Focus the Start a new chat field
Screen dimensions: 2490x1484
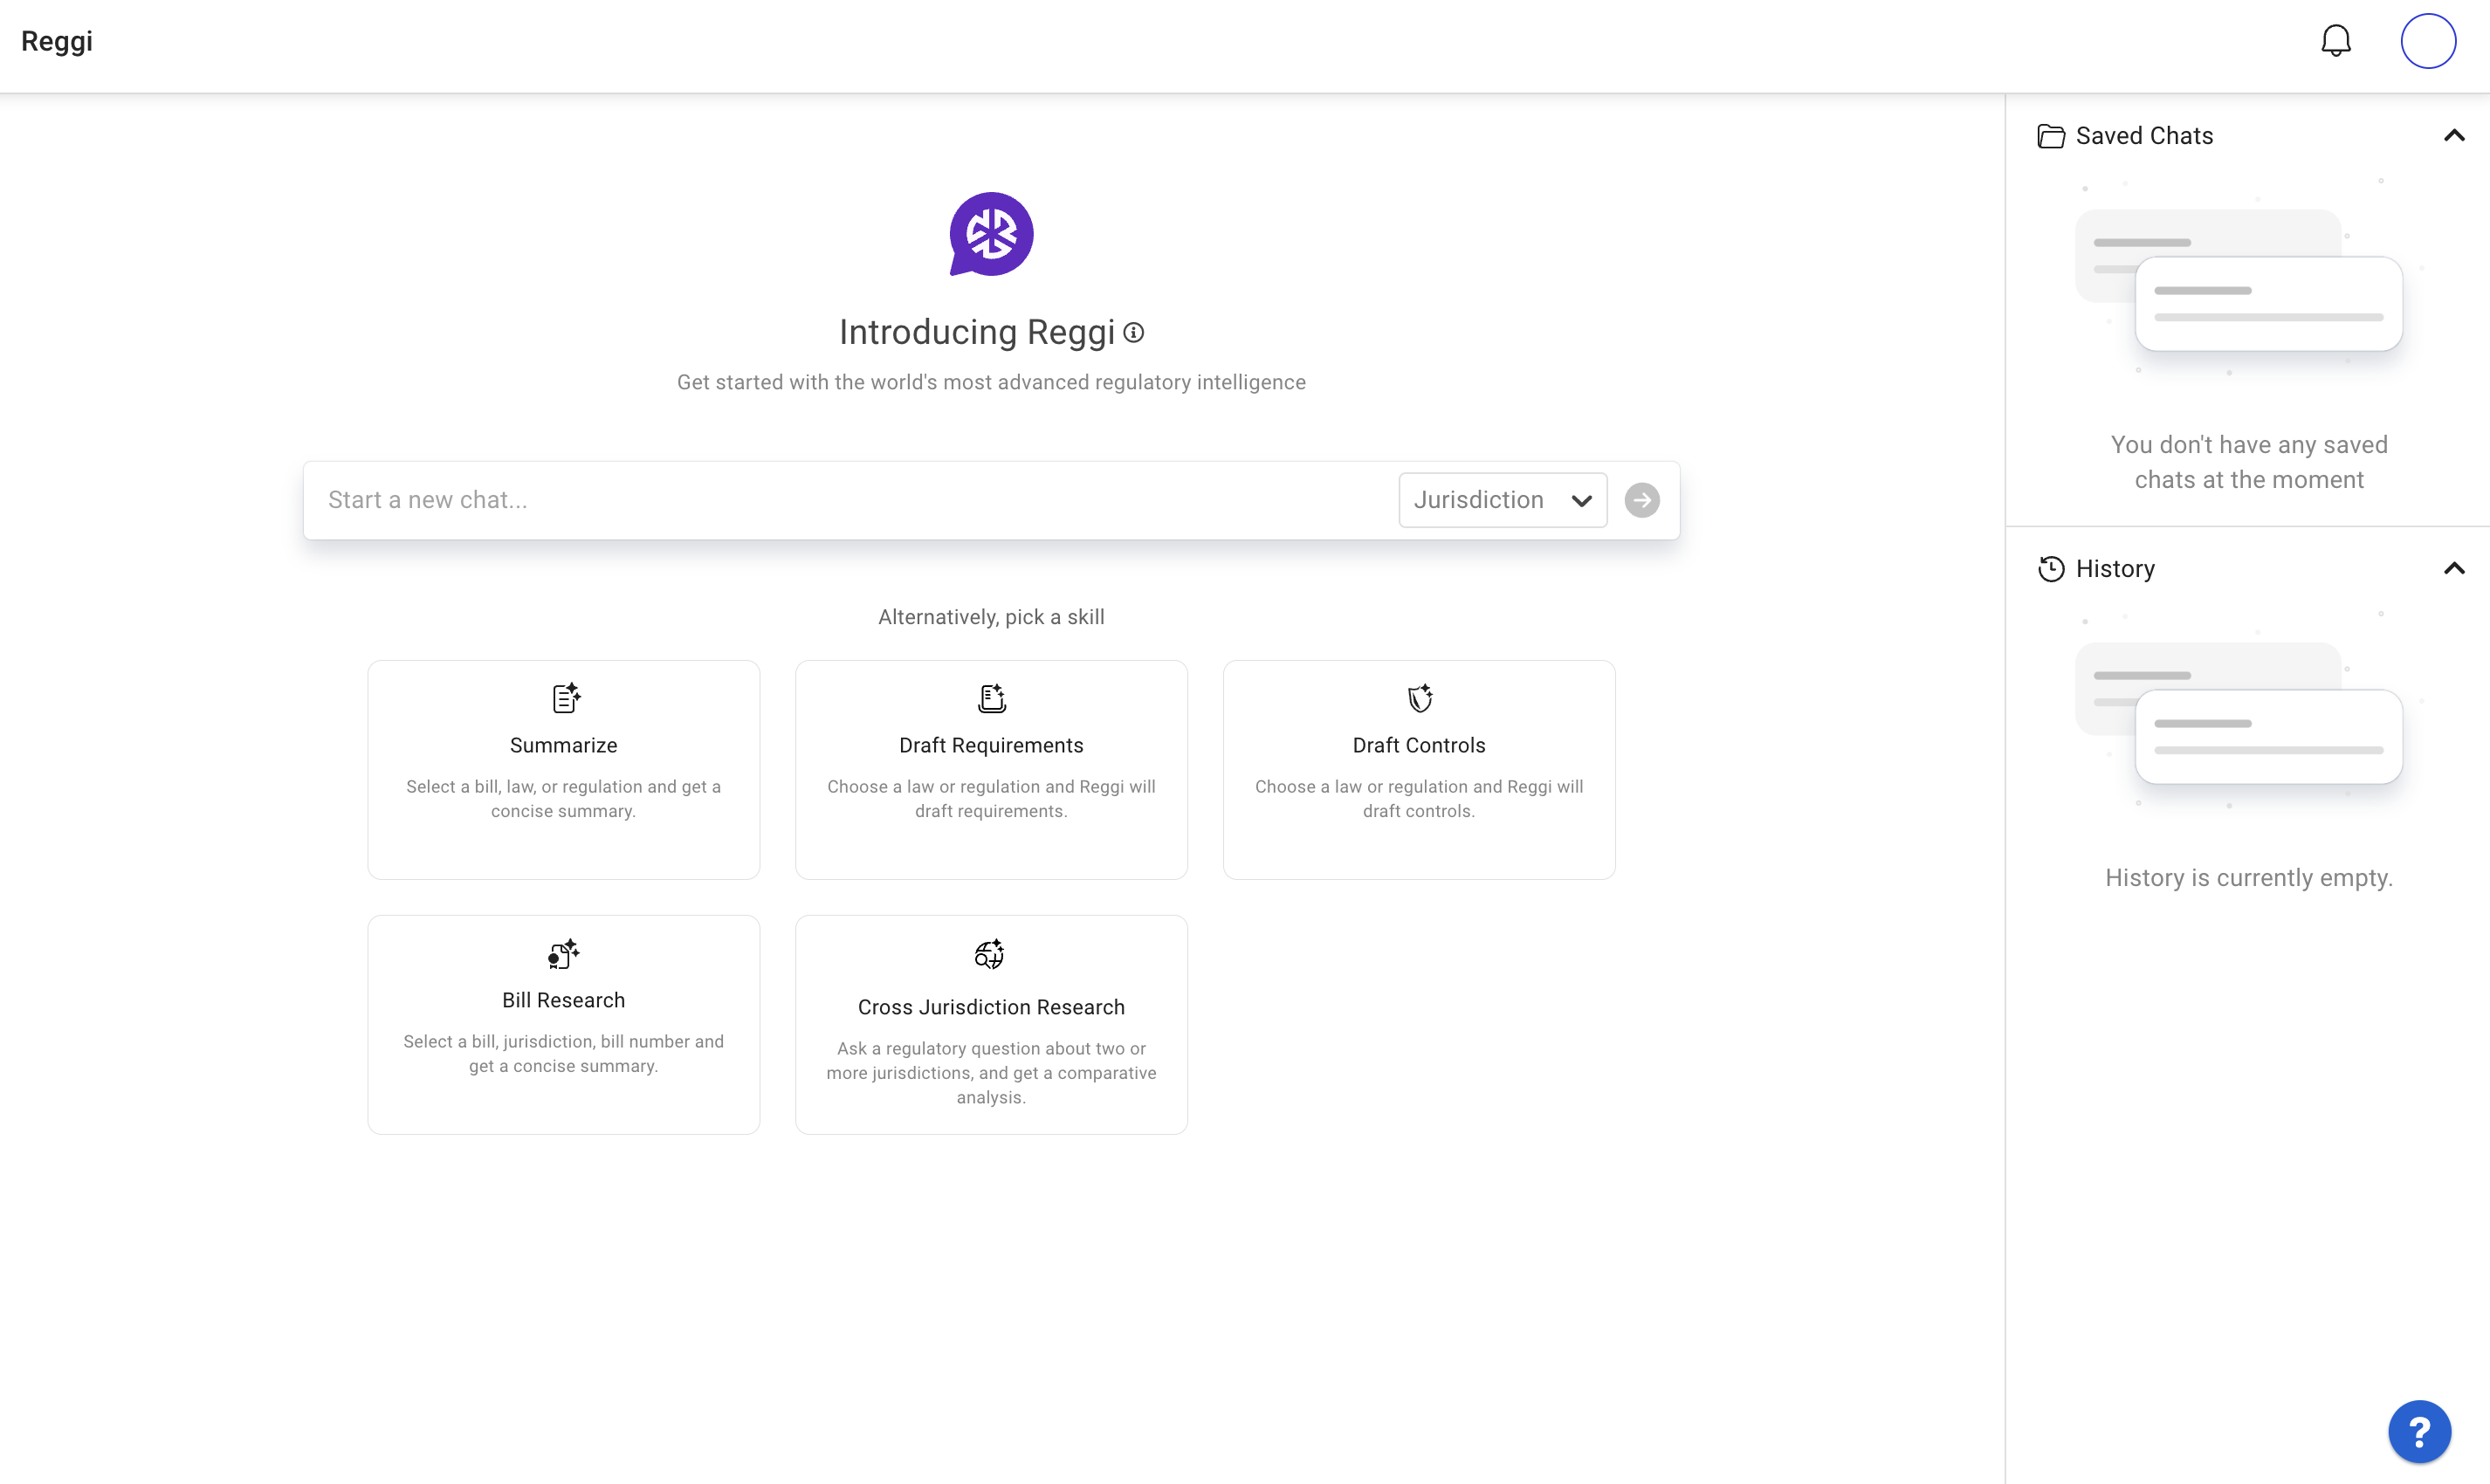pos(850,500)
